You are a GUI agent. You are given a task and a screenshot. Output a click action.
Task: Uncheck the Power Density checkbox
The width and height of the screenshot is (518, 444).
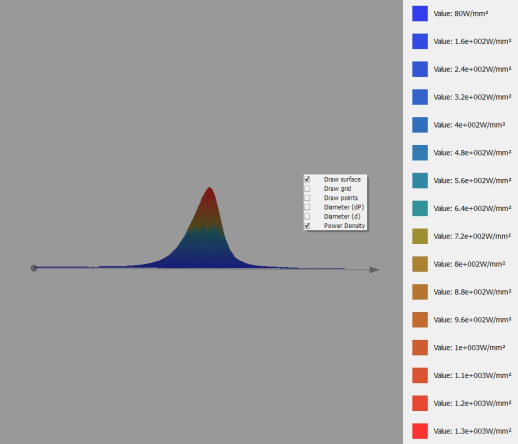[307, 226]
